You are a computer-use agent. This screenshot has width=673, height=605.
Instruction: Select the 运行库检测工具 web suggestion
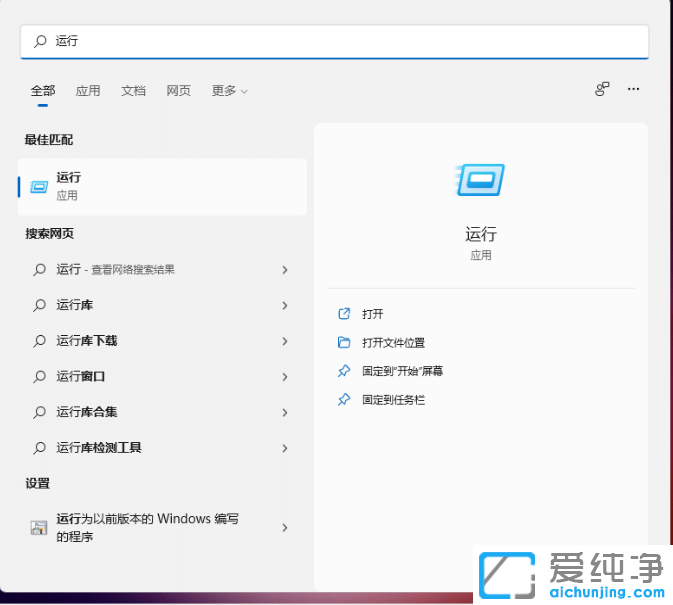[x=162, y=448]
